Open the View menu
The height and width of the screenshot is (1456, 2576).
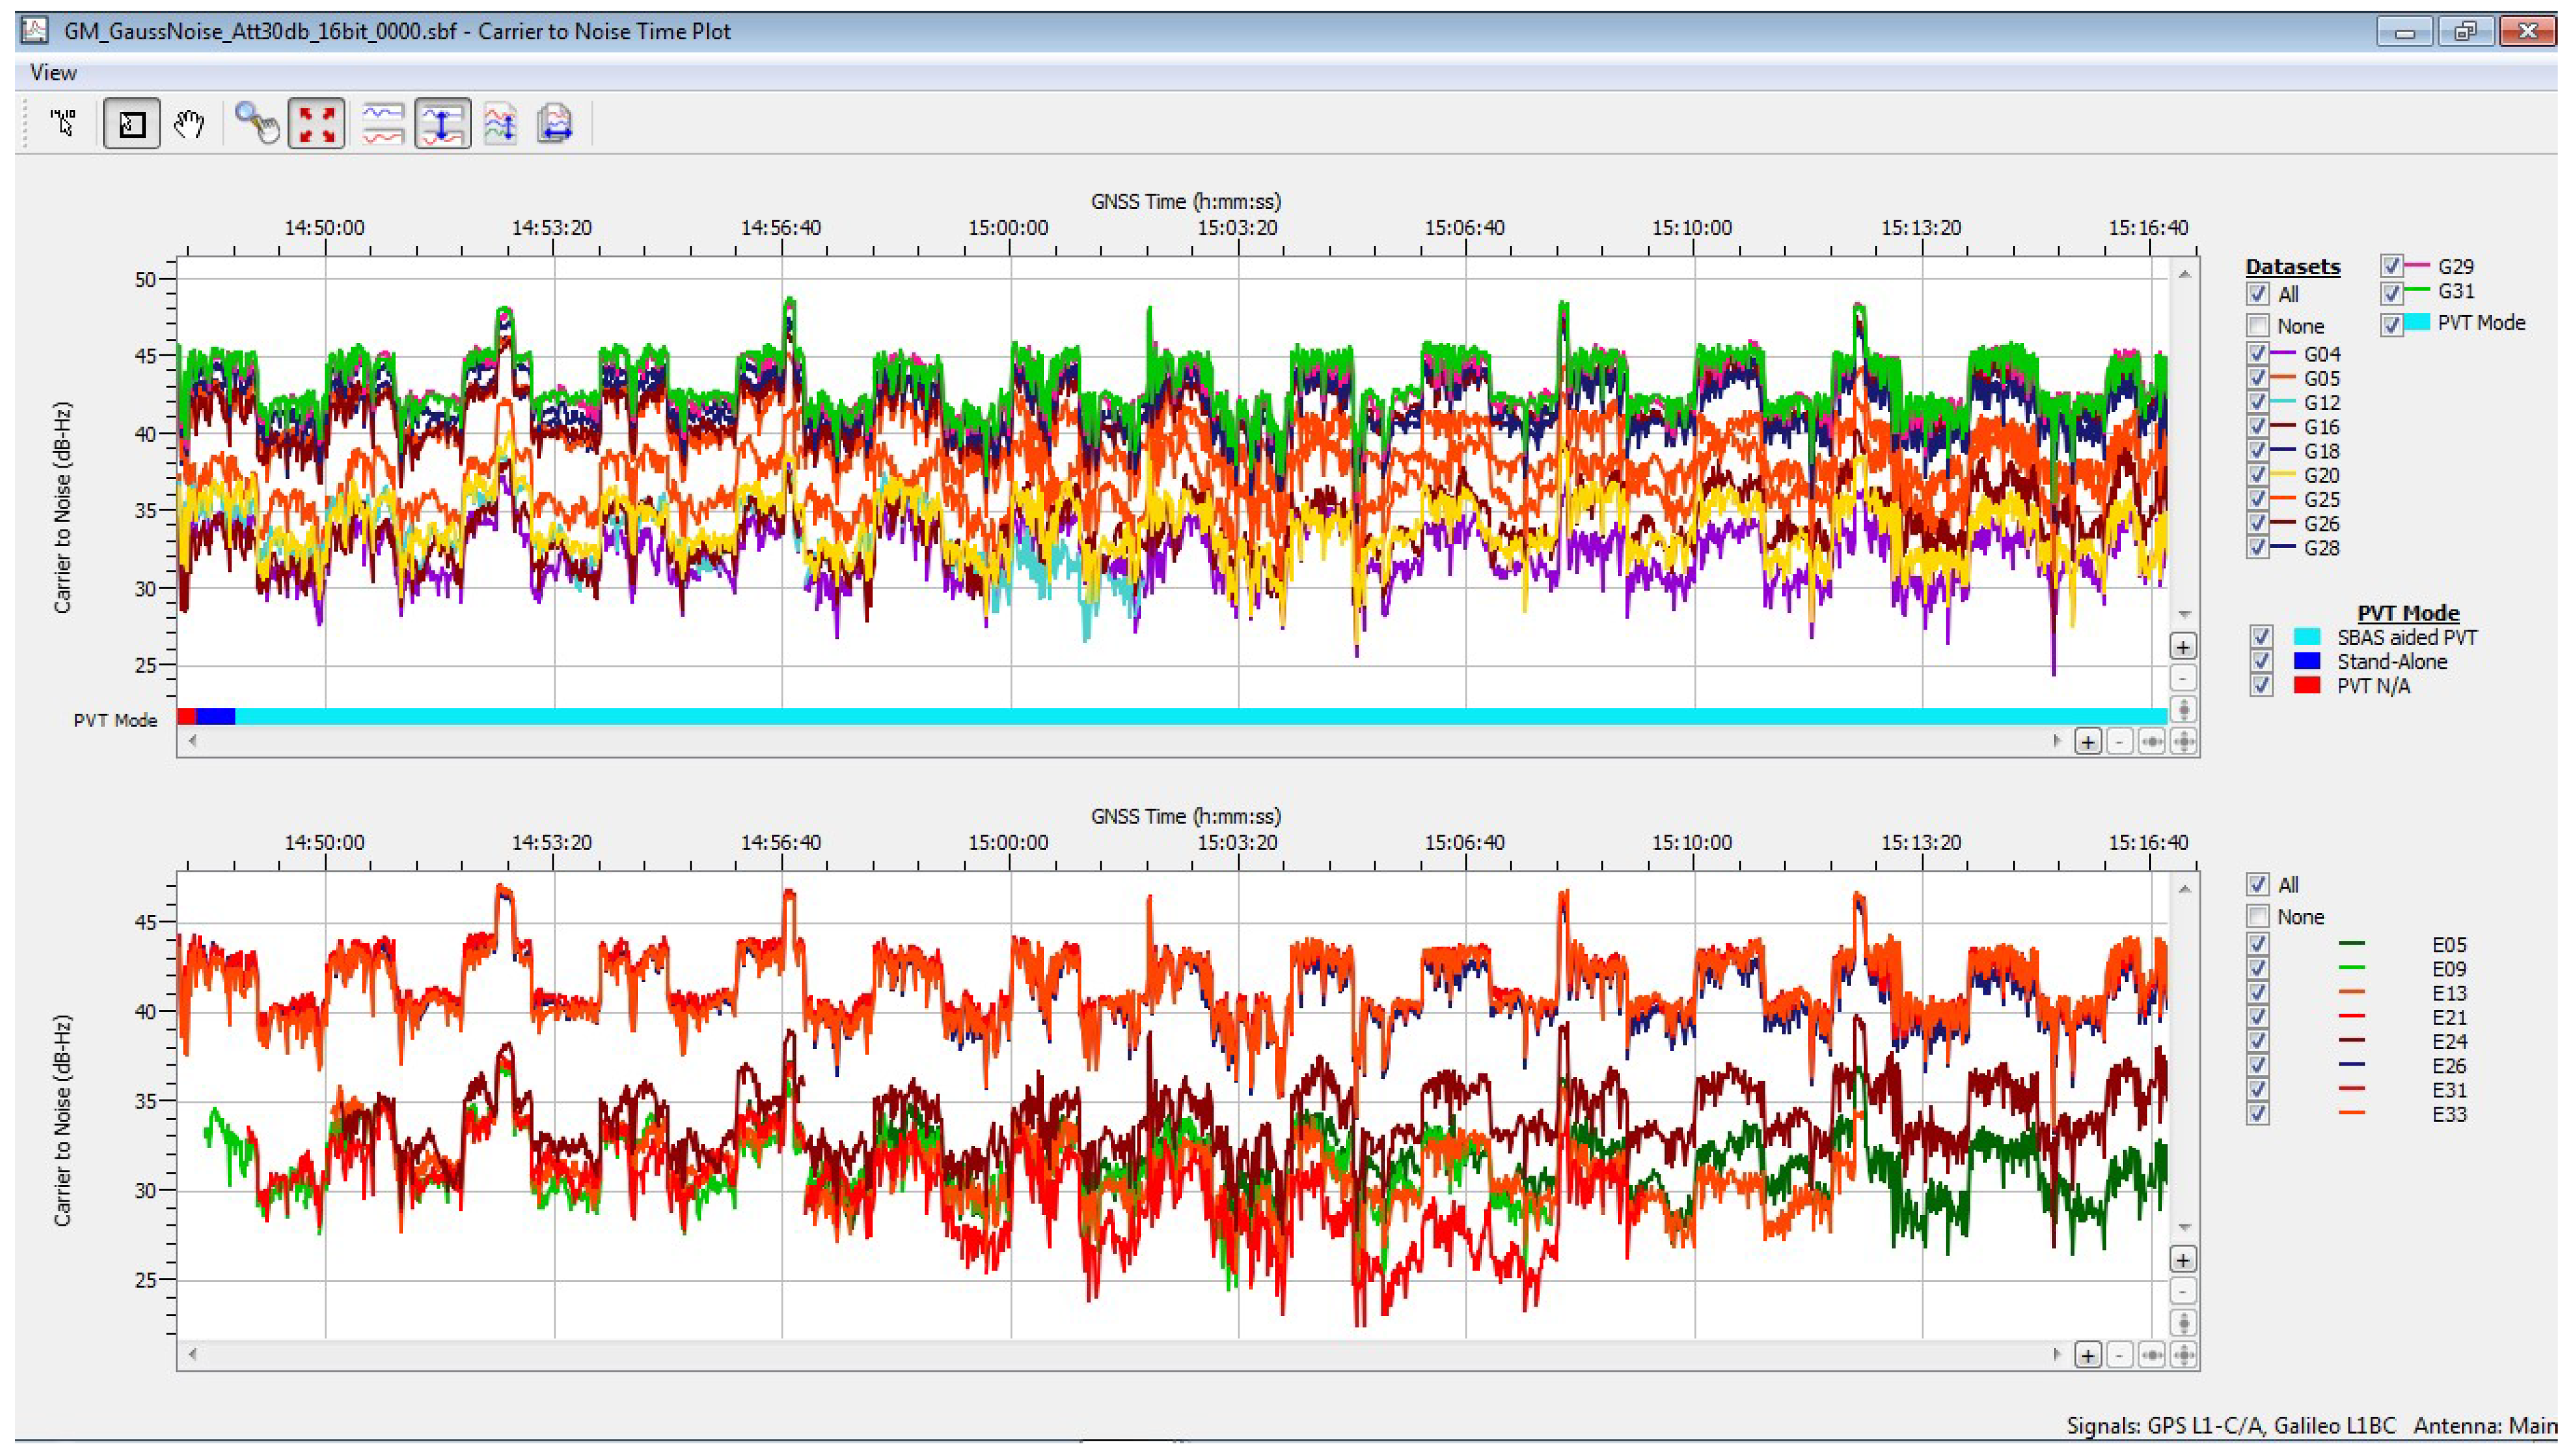click(x=53, y=73)
